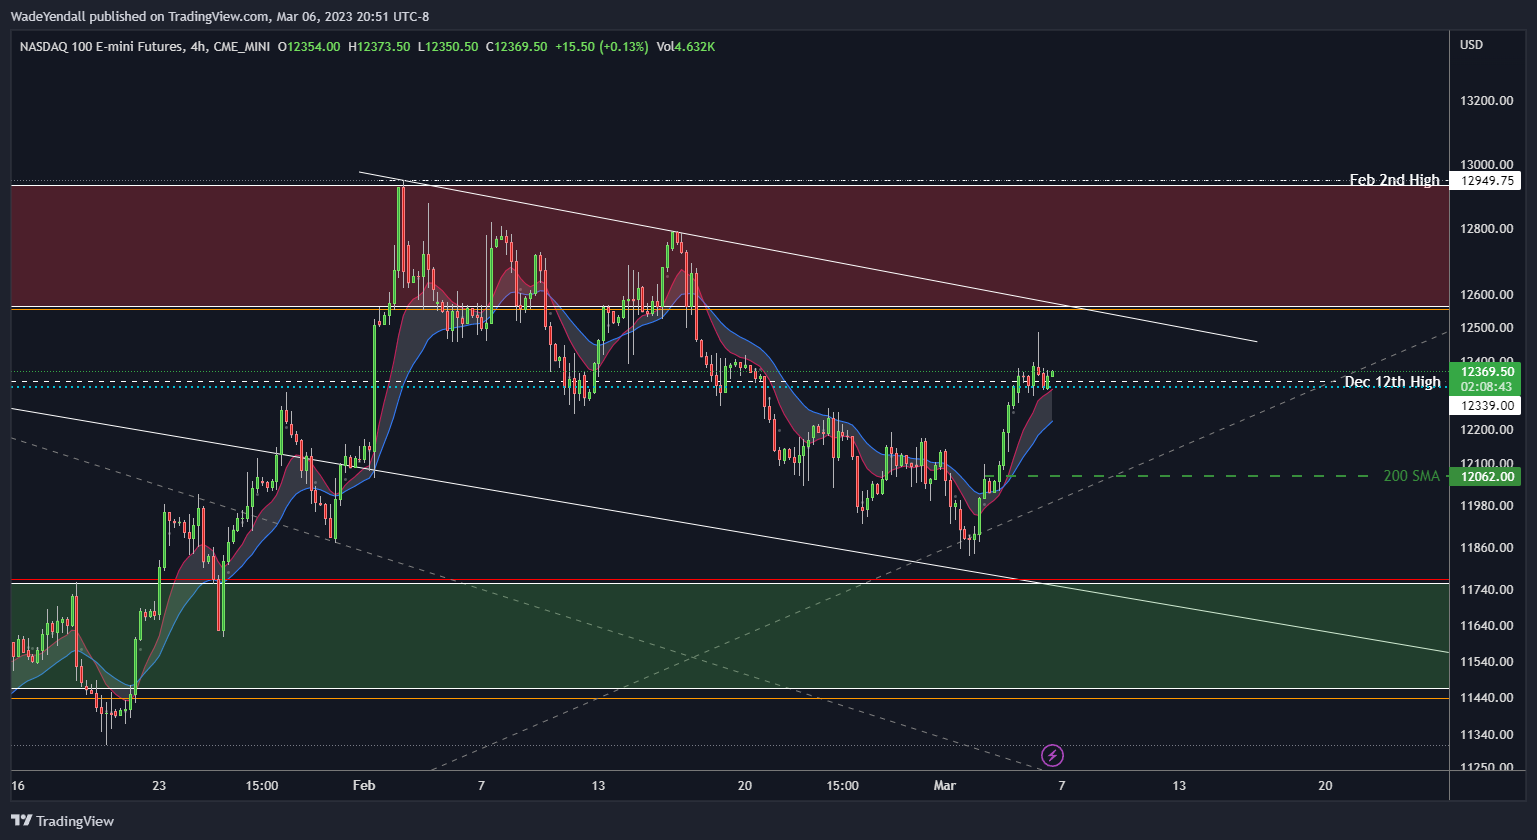
Task: Click the open value O12354.00
Action: click(x=309, y=47)
